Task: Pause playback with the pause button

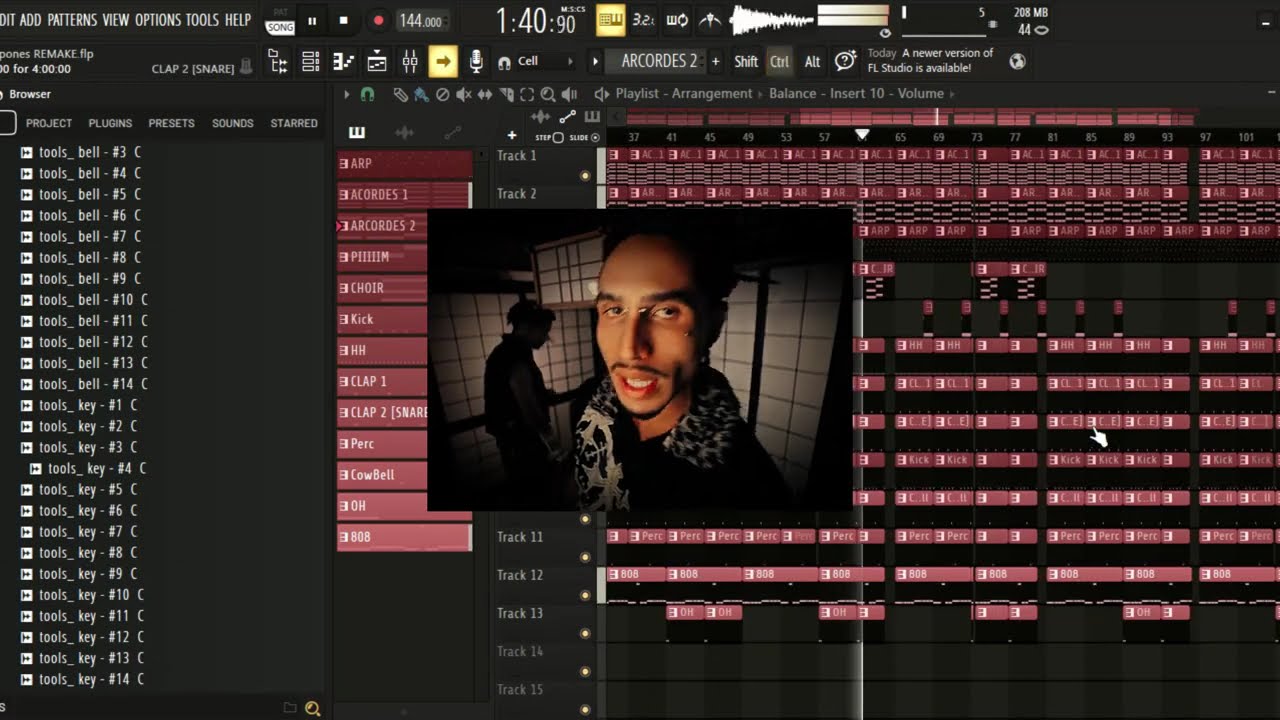Action: (312, 20)
